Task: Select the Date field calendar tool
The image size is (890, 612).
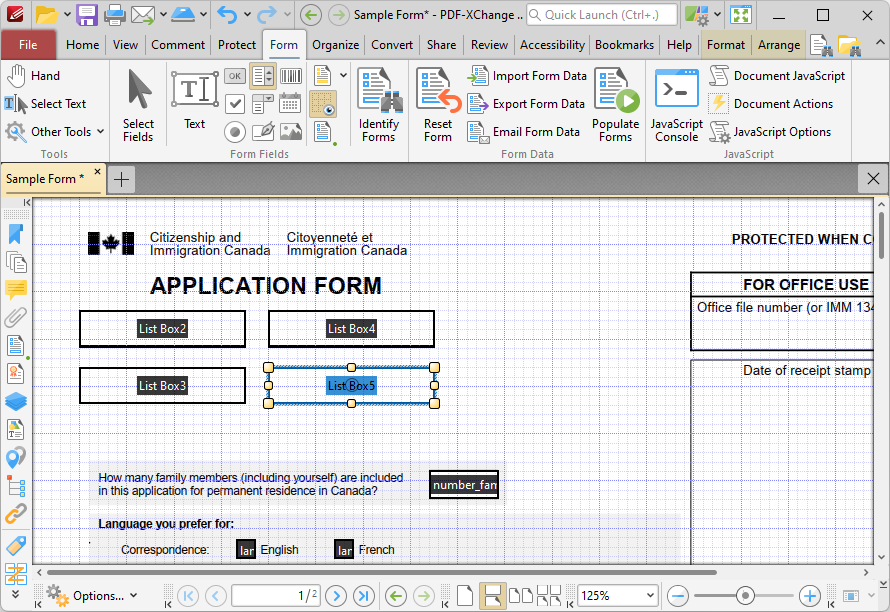Action: click(291, 104)
